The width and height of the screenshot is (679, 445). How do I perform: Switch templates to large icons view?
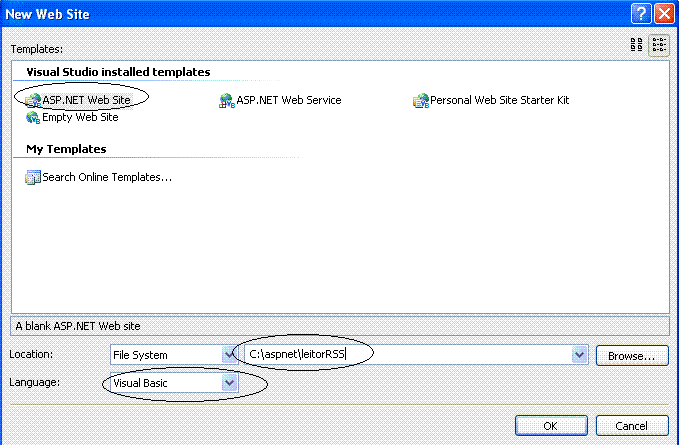tap(637, 45)
